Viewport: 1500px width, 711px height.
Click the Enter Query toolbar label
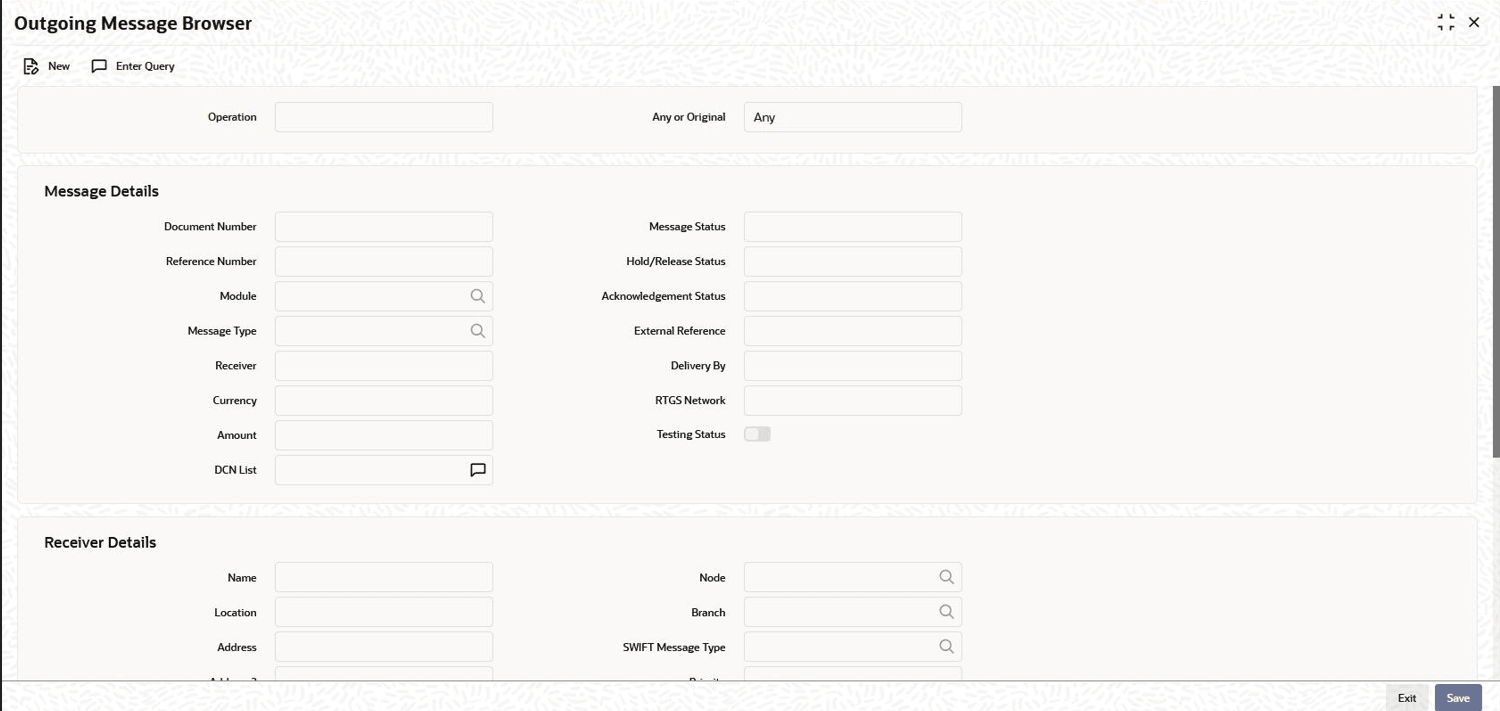pyautogui.click(x=145, y=66)
